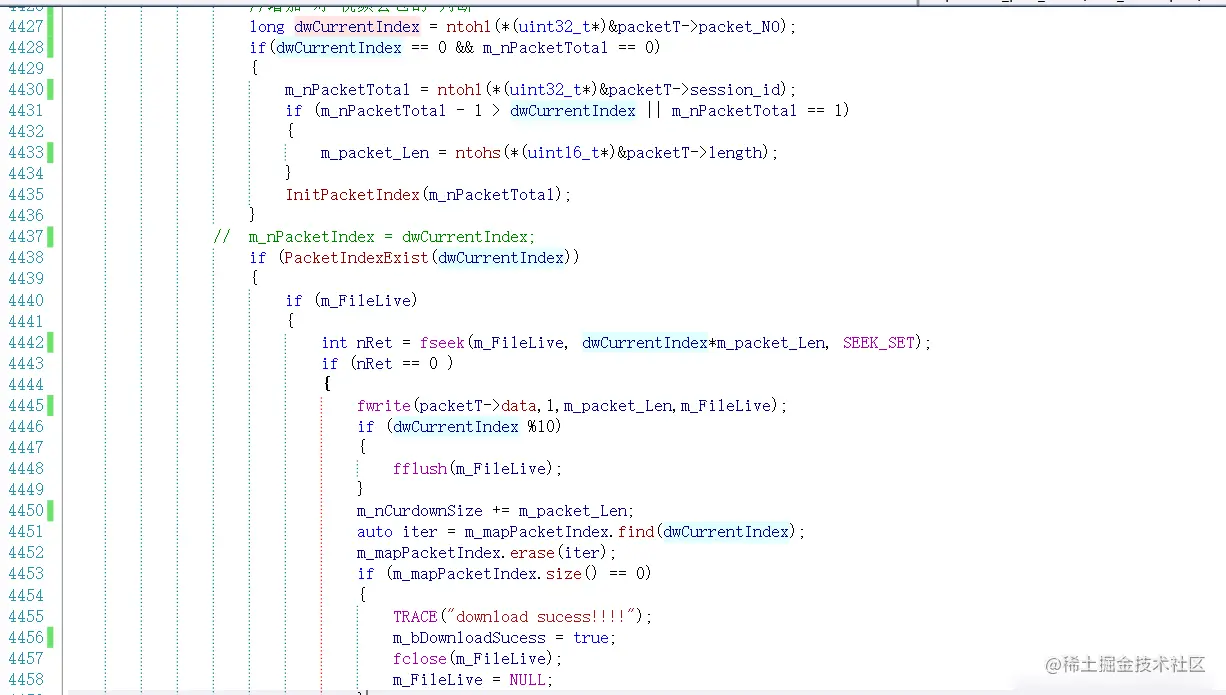Click 'packetT->length' in the code
This screenshot has height=695, width=1226.
click(x=693, y=153)
